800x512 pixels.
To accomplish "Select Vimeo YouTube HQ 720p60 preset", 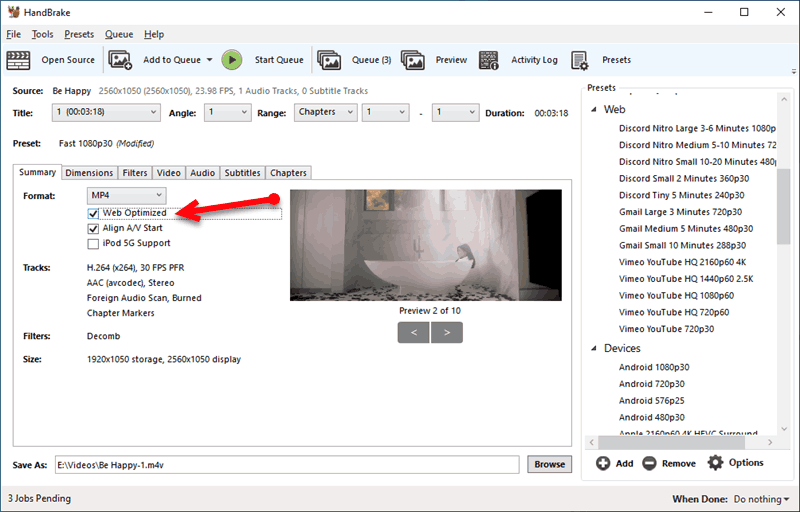I will click(x=674, y=312).
